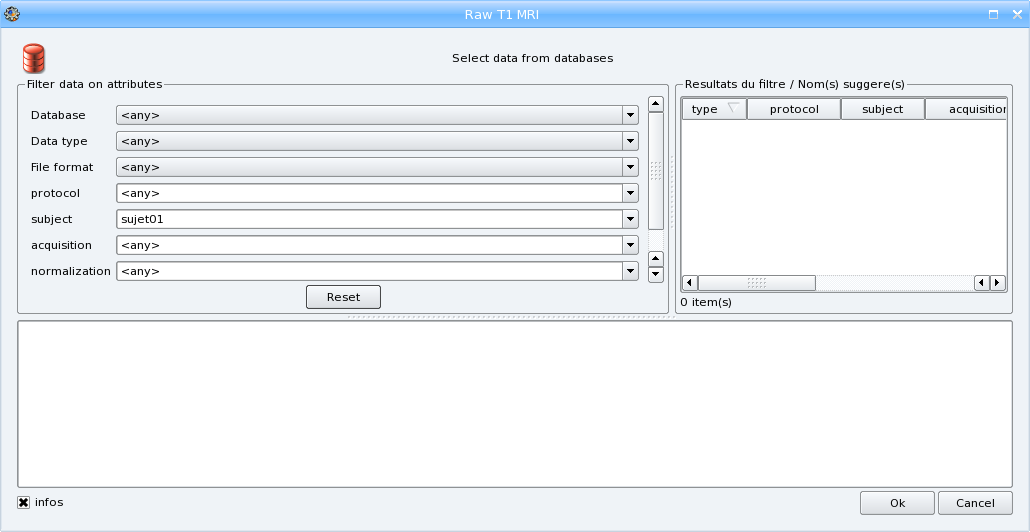
Task: Open the File format dropdown list
Action: 630,167
